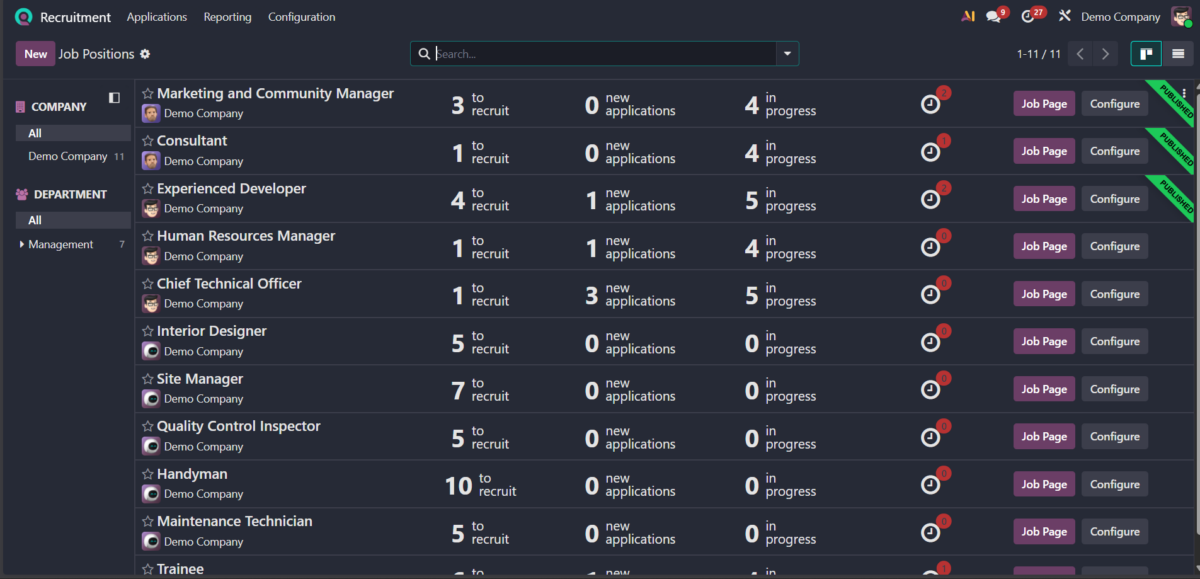Mark Chief Technical Officer as favorite
Screen dimensions: 1200x579
[x=148, y=284]
